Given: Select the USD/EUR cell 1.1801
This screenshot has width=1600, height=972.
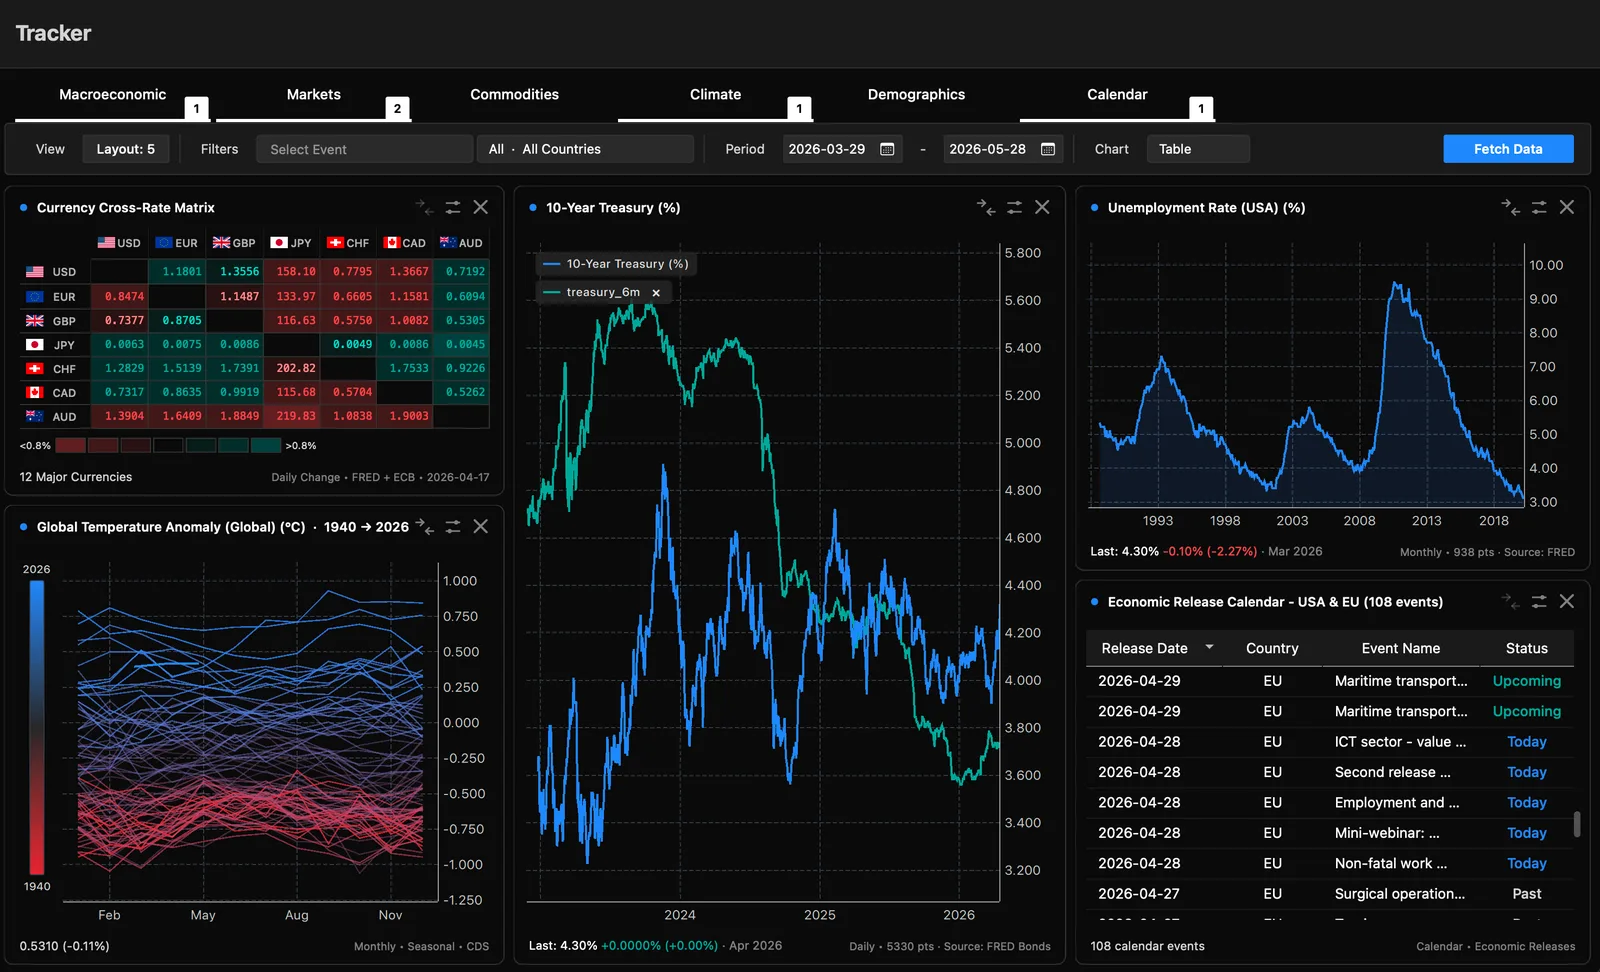Looking at the screenshot, I should (x=177, y=271).
